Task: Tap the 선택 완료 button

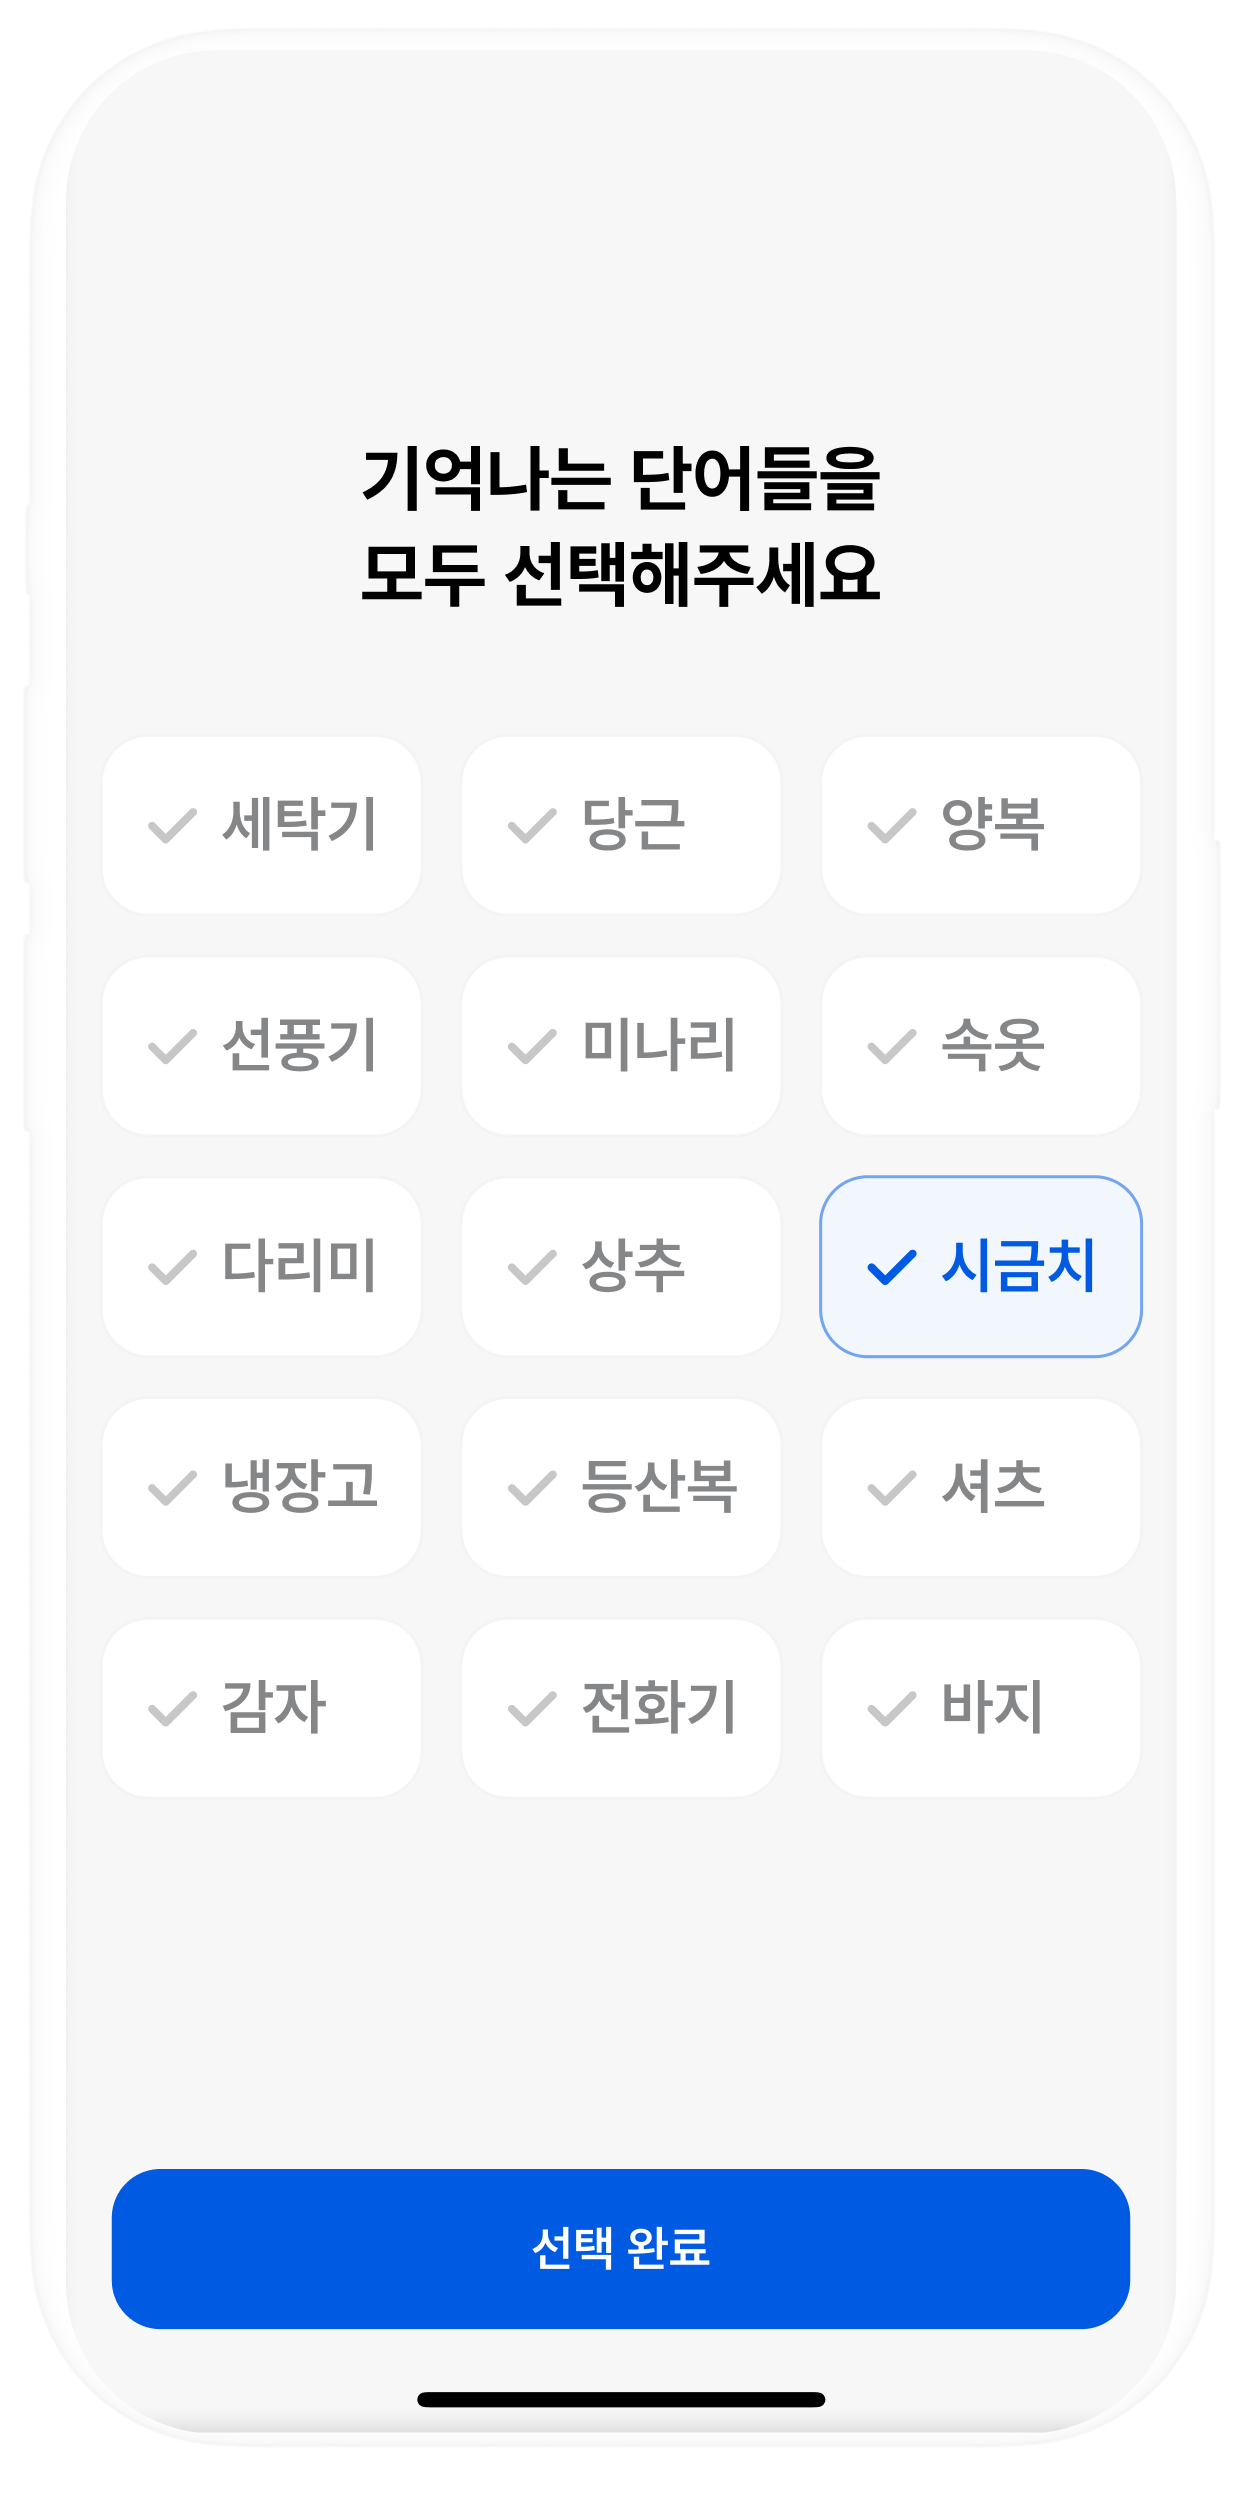Action: tap(621, 2249)
